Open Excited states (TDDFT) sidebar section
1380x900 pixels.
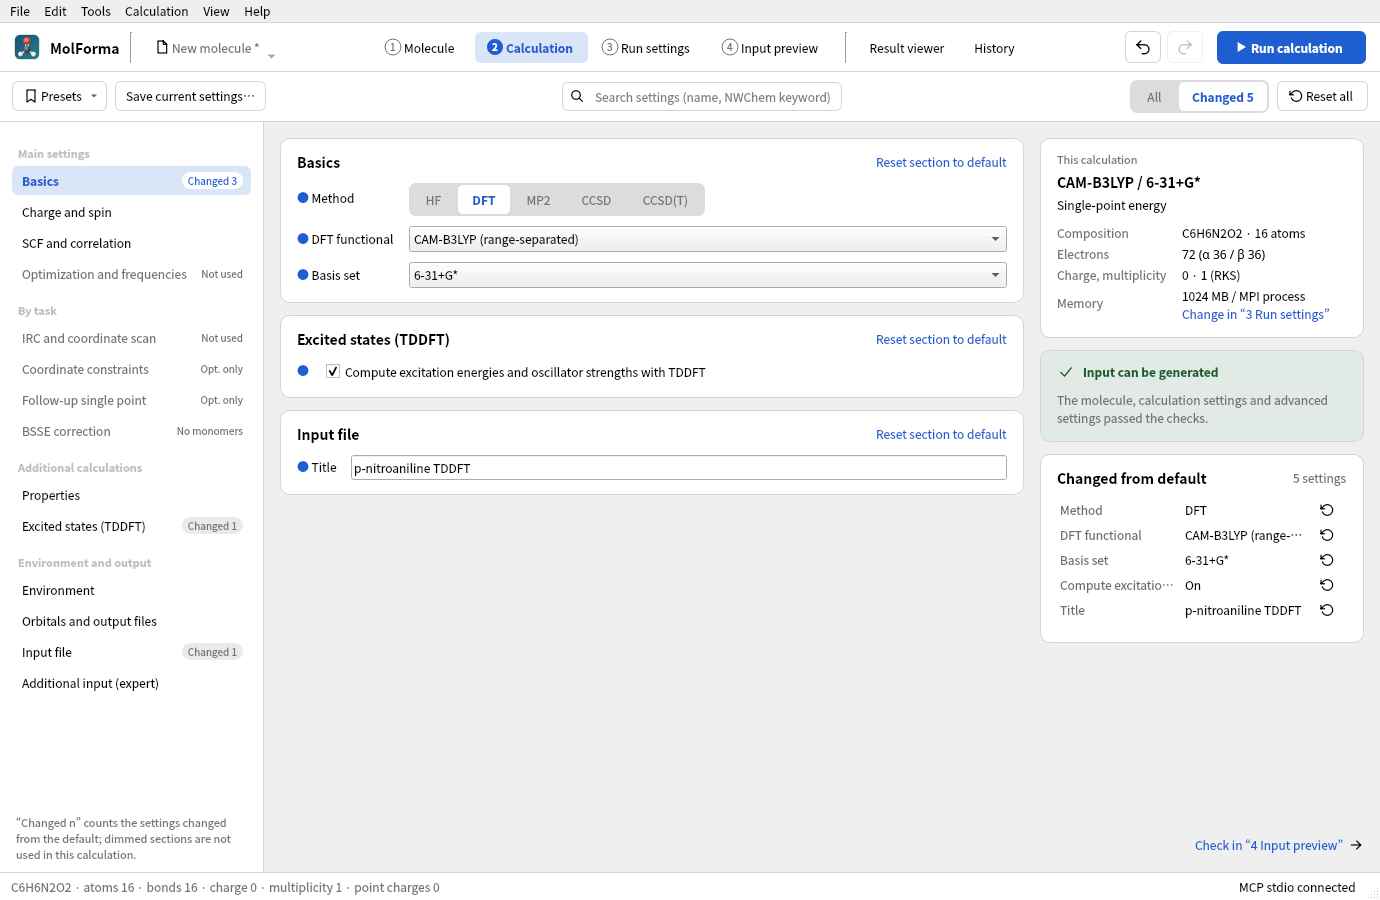pos(131,526)
